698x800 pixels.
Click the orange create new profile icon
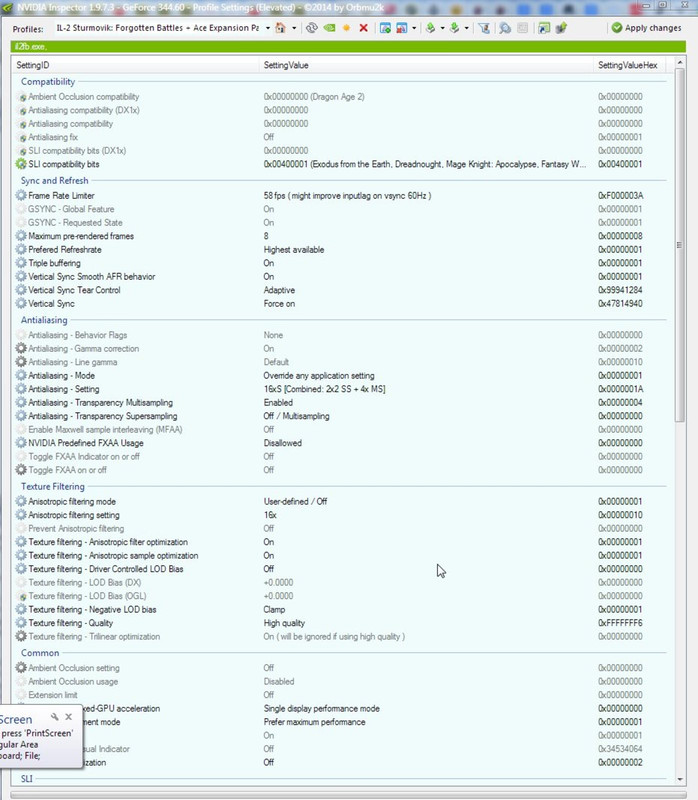tap(346, 28)
